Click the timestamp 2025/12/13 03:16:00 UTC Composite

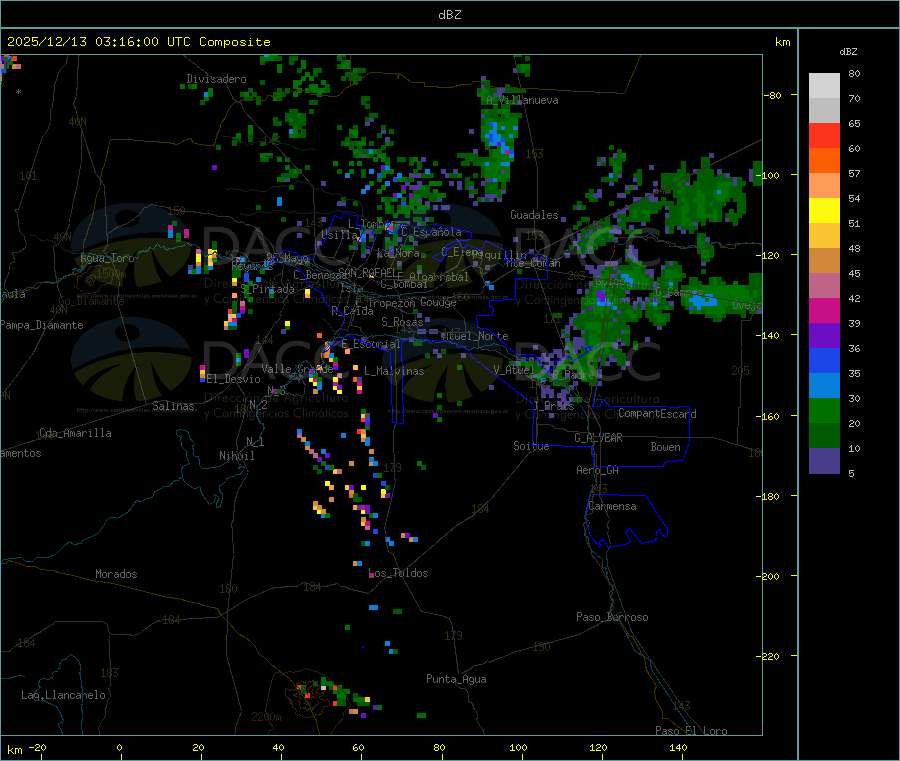click(138, 42)
